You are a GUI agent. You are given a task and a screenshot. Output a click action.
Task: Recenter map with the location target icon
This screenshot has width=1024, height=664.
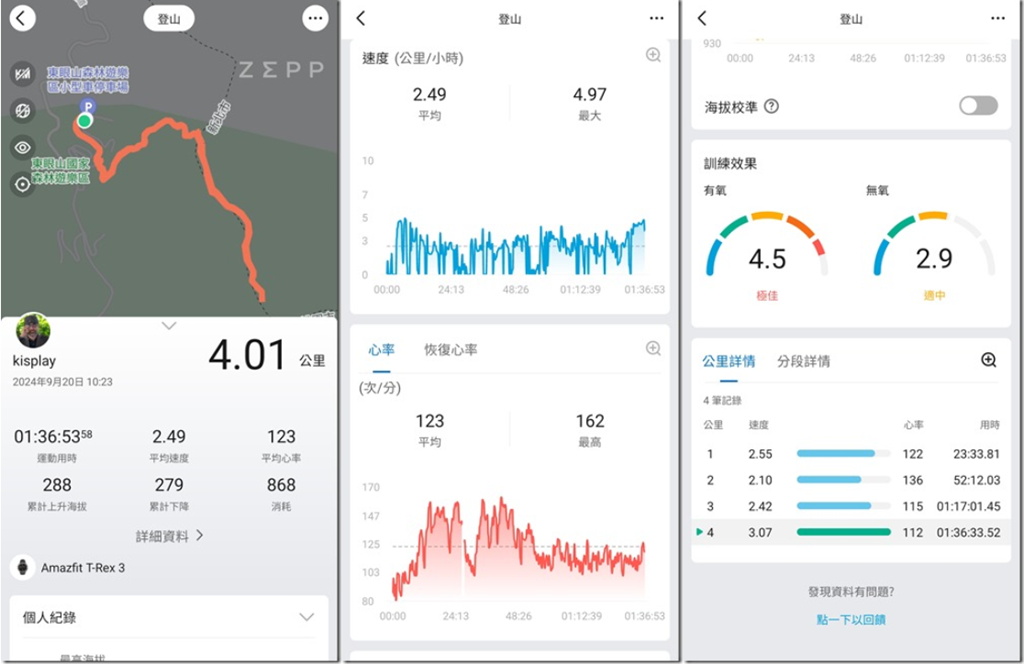click(x=23, y=185)
